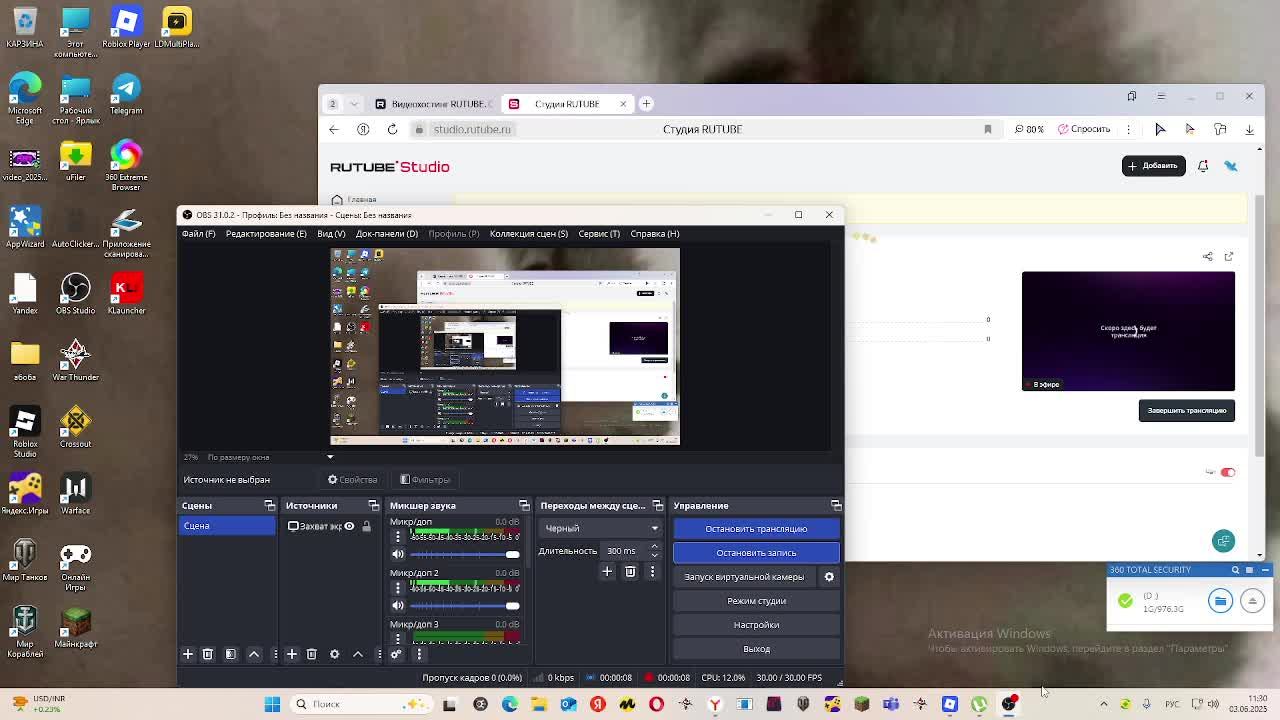Add a new scene in the Scenes panel
Image resolution: width=1280 pixels, height=720 pixels.
[x=187, y=654]
